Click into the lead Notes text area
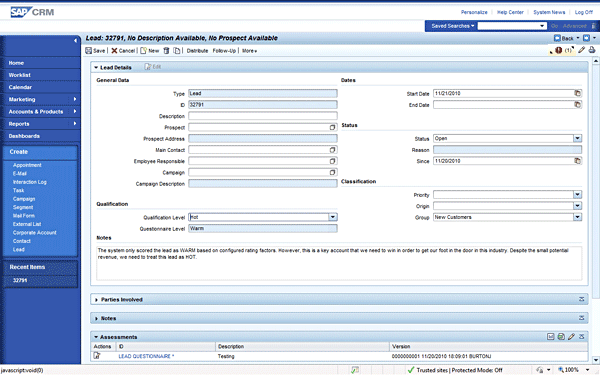The height and width of the screenshot is (375, 600). [339, 263]
